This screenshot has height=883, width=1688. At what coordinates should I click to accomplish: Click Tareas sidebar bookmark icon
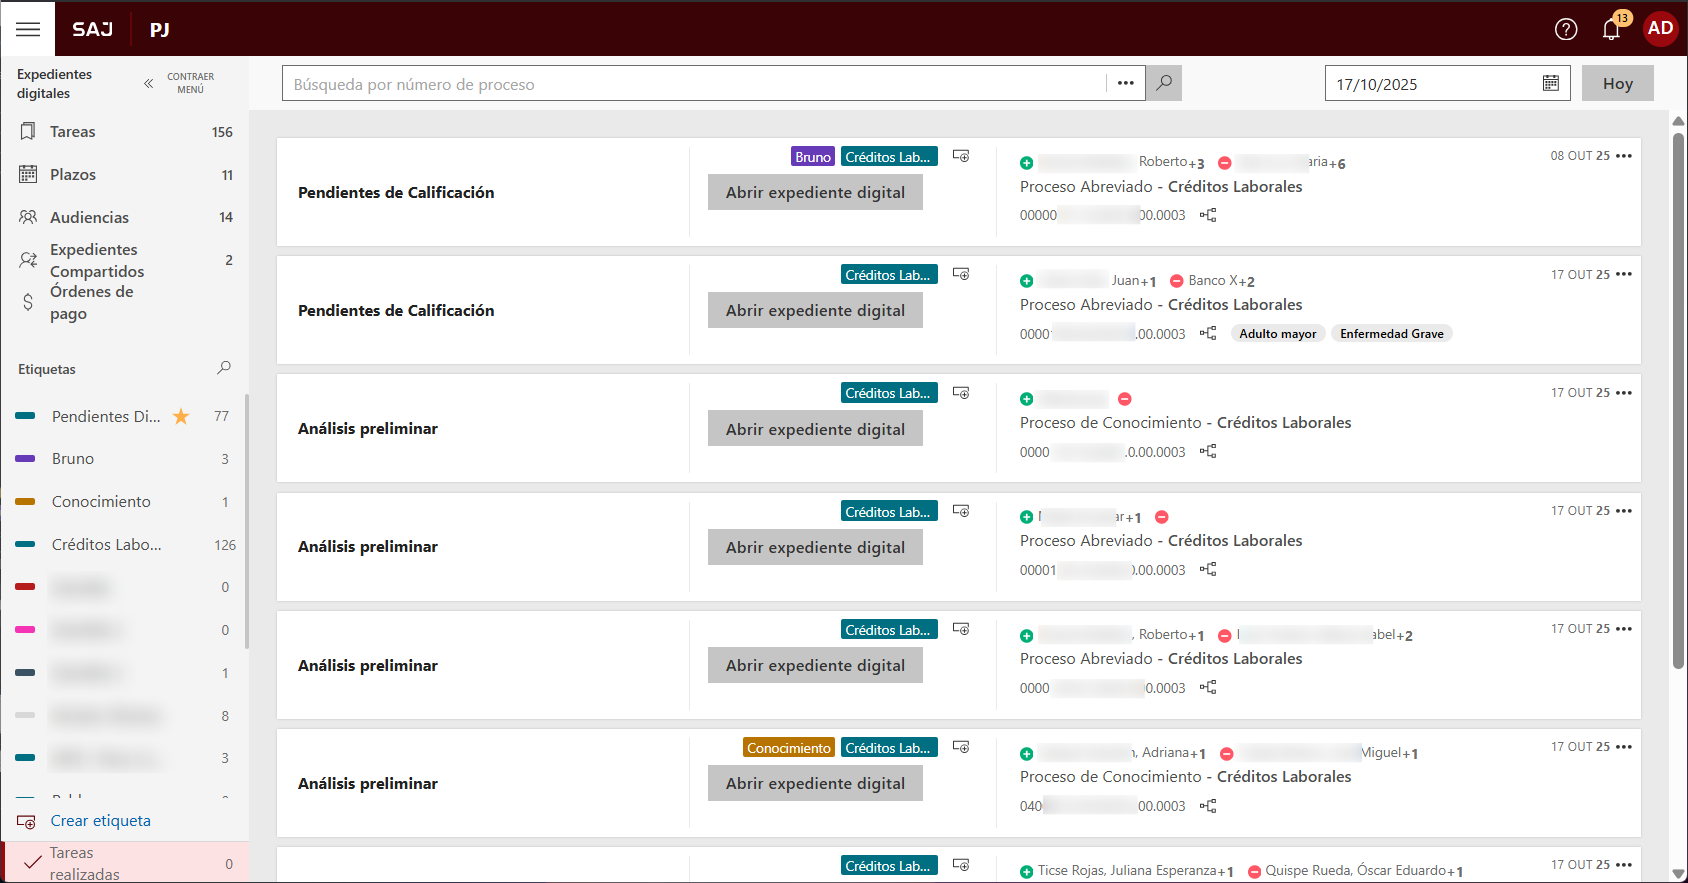click(28, 131)
